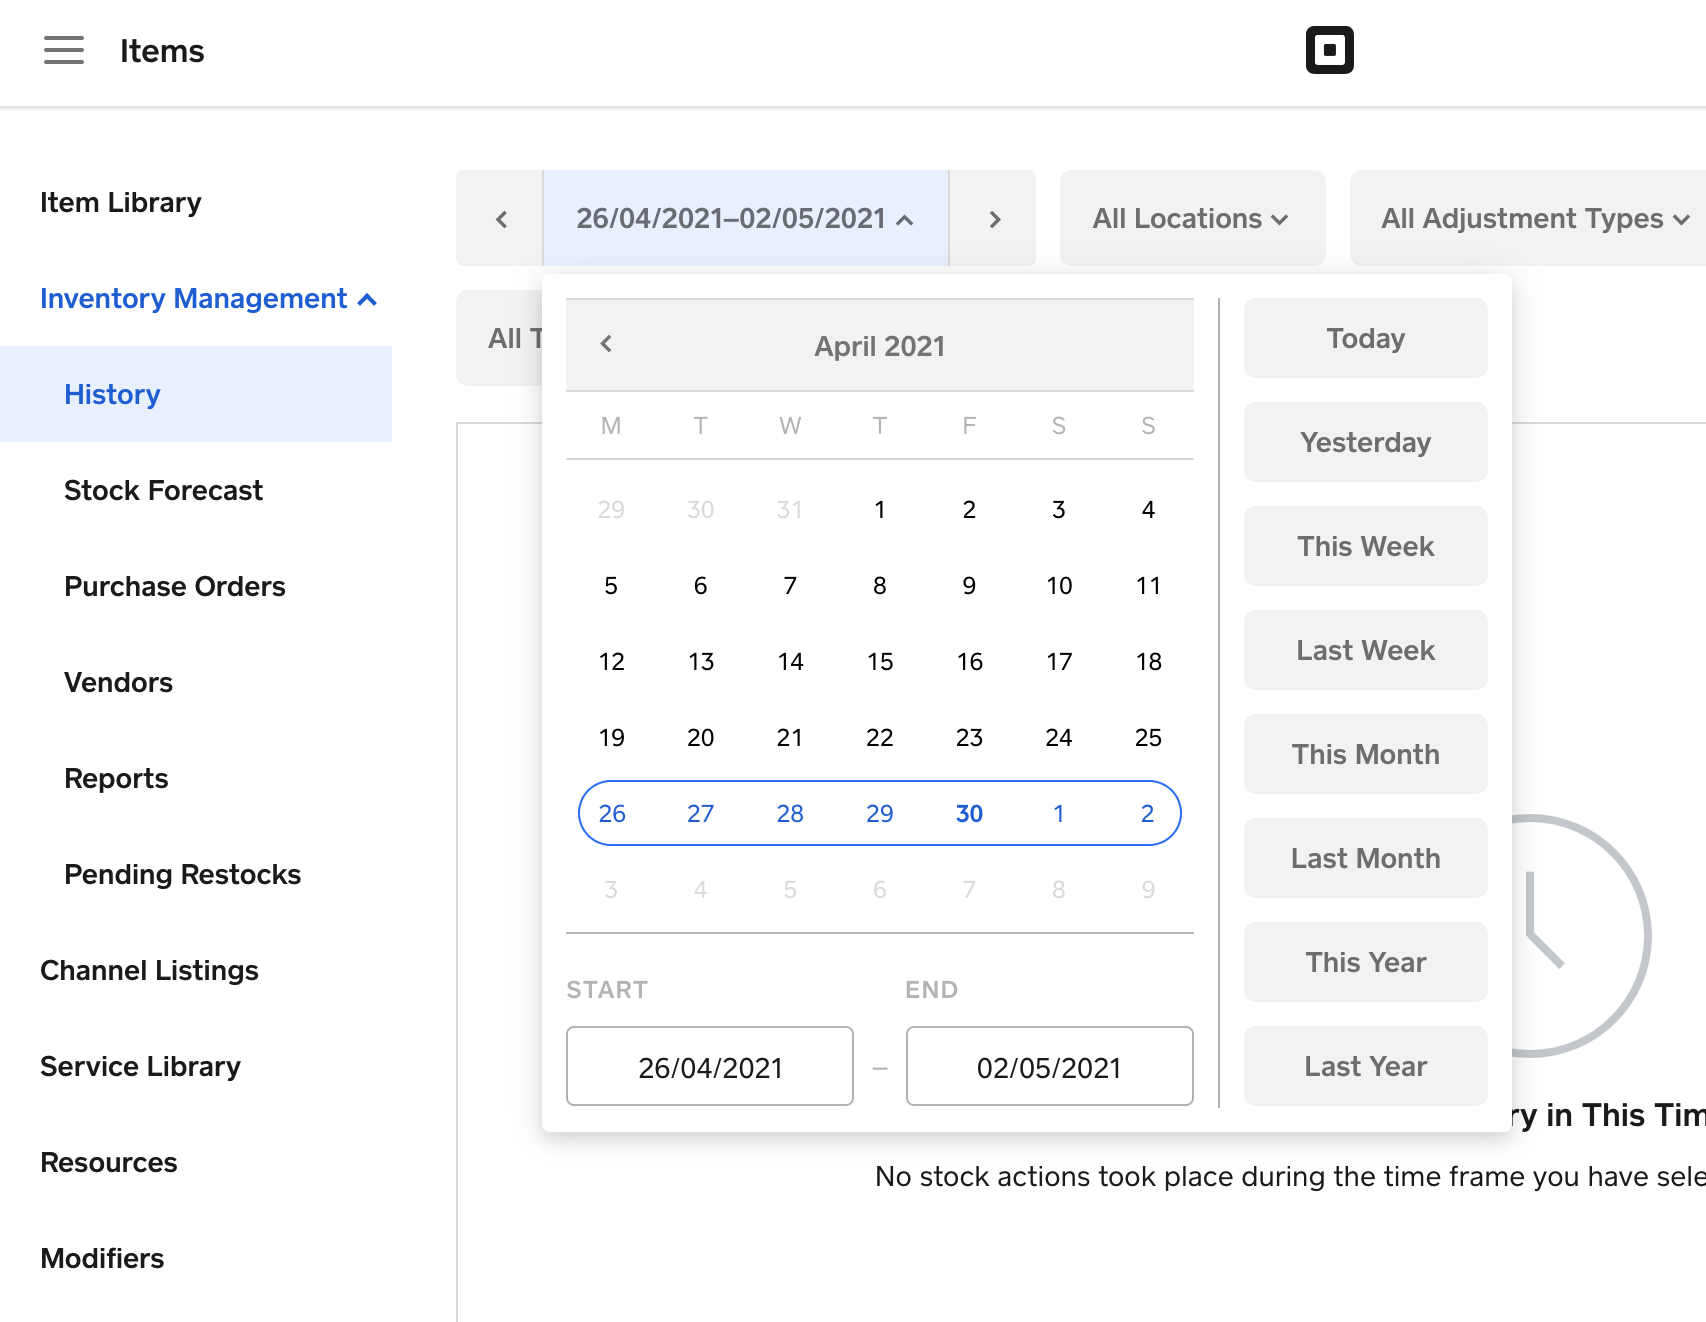This screenshot has width=1706, height=1322.
Task: Pick April 15 in the calendar
Action: point(880,662)
